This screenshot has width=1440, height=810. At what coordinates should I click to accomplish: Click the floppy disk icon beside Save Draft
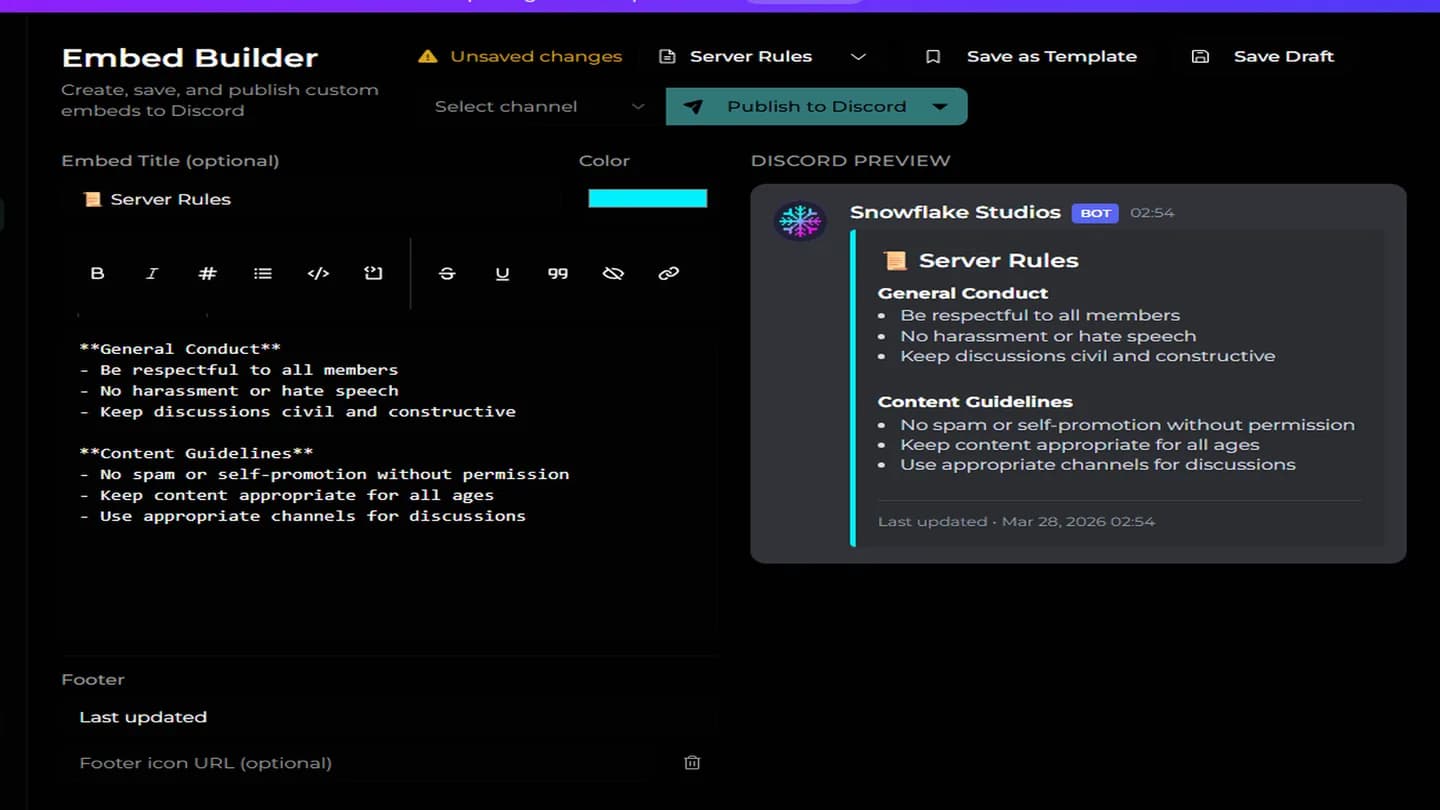1200,56
